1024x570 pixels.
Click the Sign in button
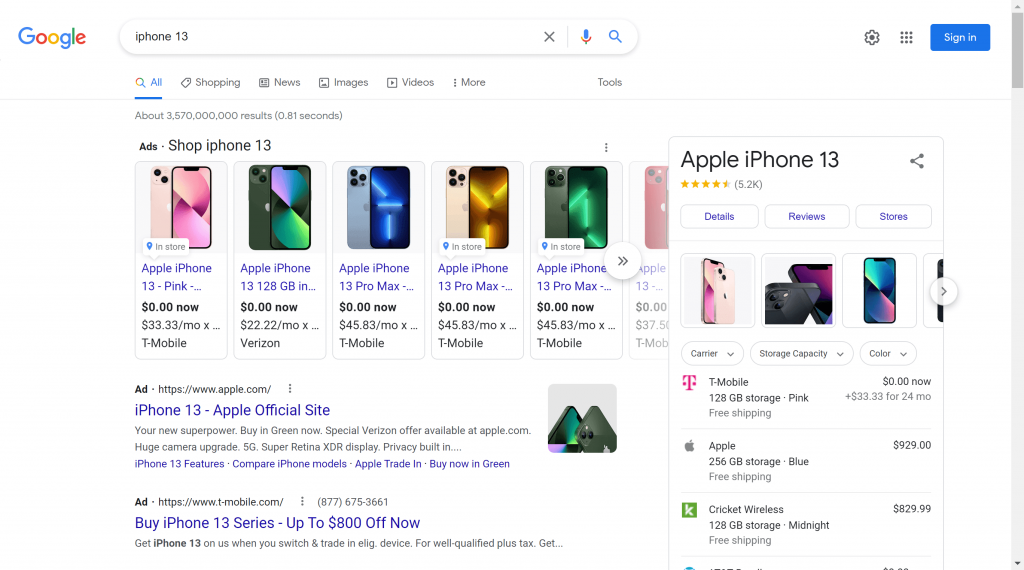pyautogui.click(x=959, y=37)
